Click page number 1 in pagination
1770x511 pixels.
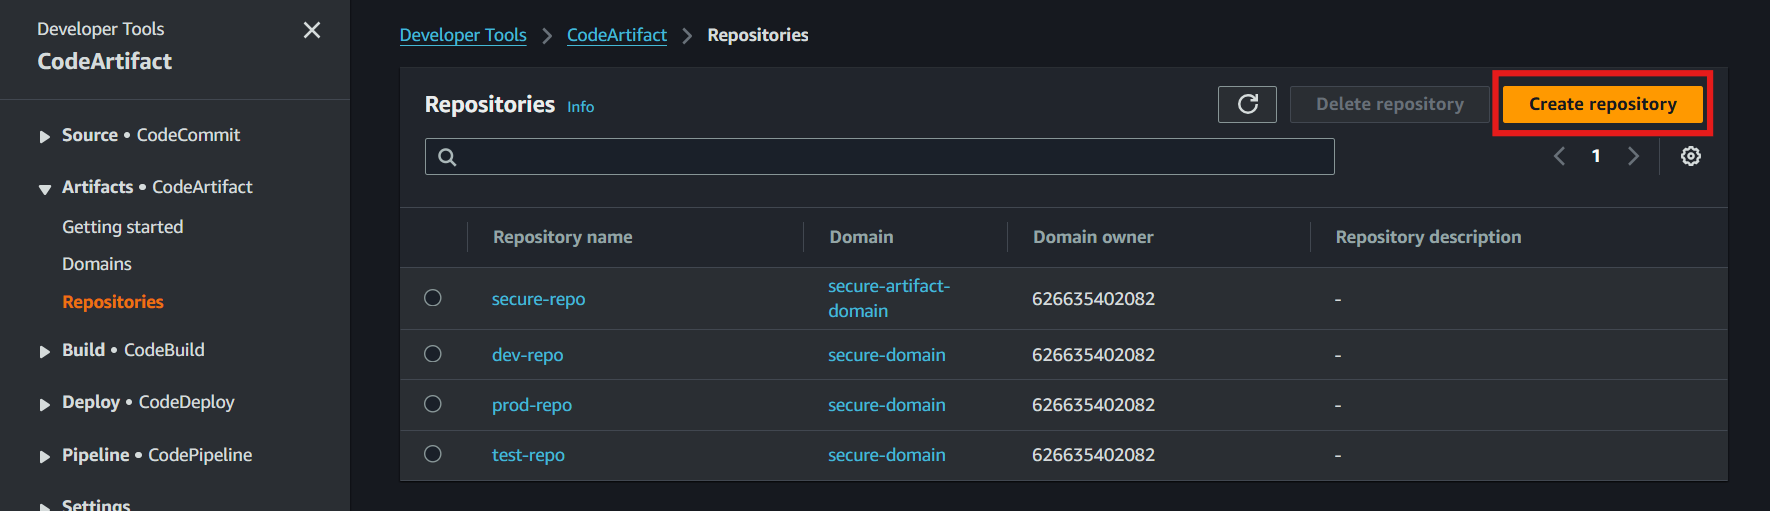(x=1596, y=156)
